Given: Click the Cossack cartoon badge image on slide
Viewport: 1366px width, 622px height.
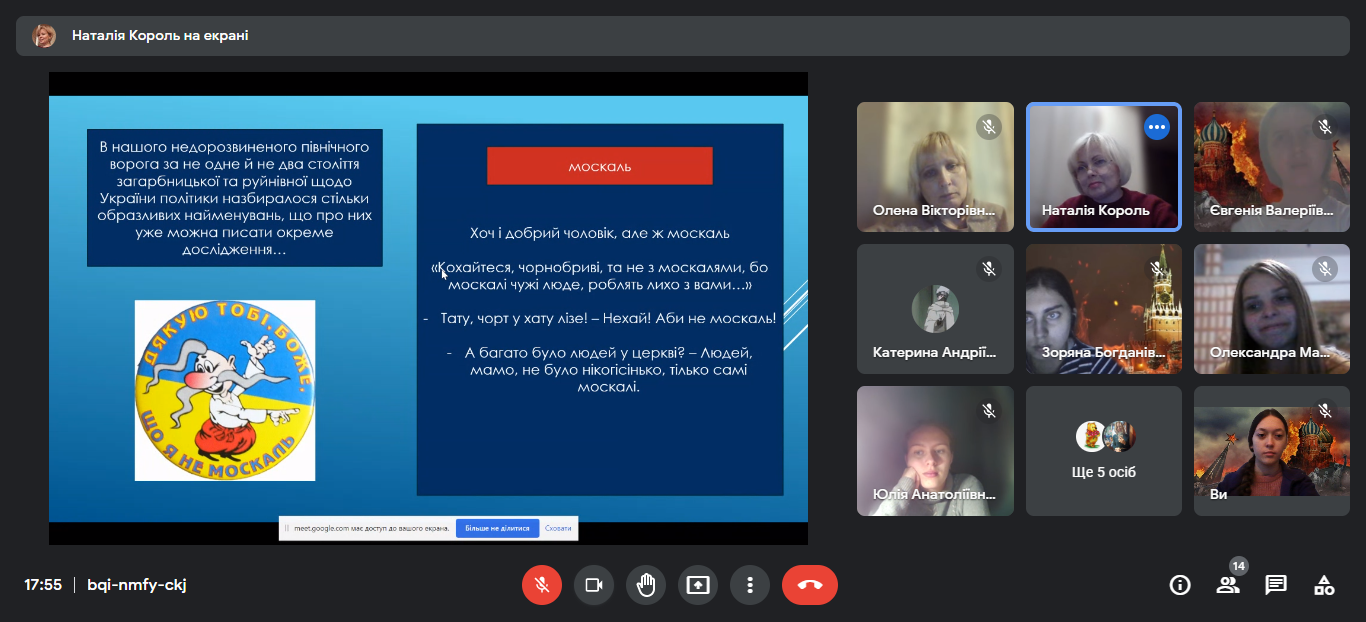Looking at the screenshot, I should click(x=225, y=390).
